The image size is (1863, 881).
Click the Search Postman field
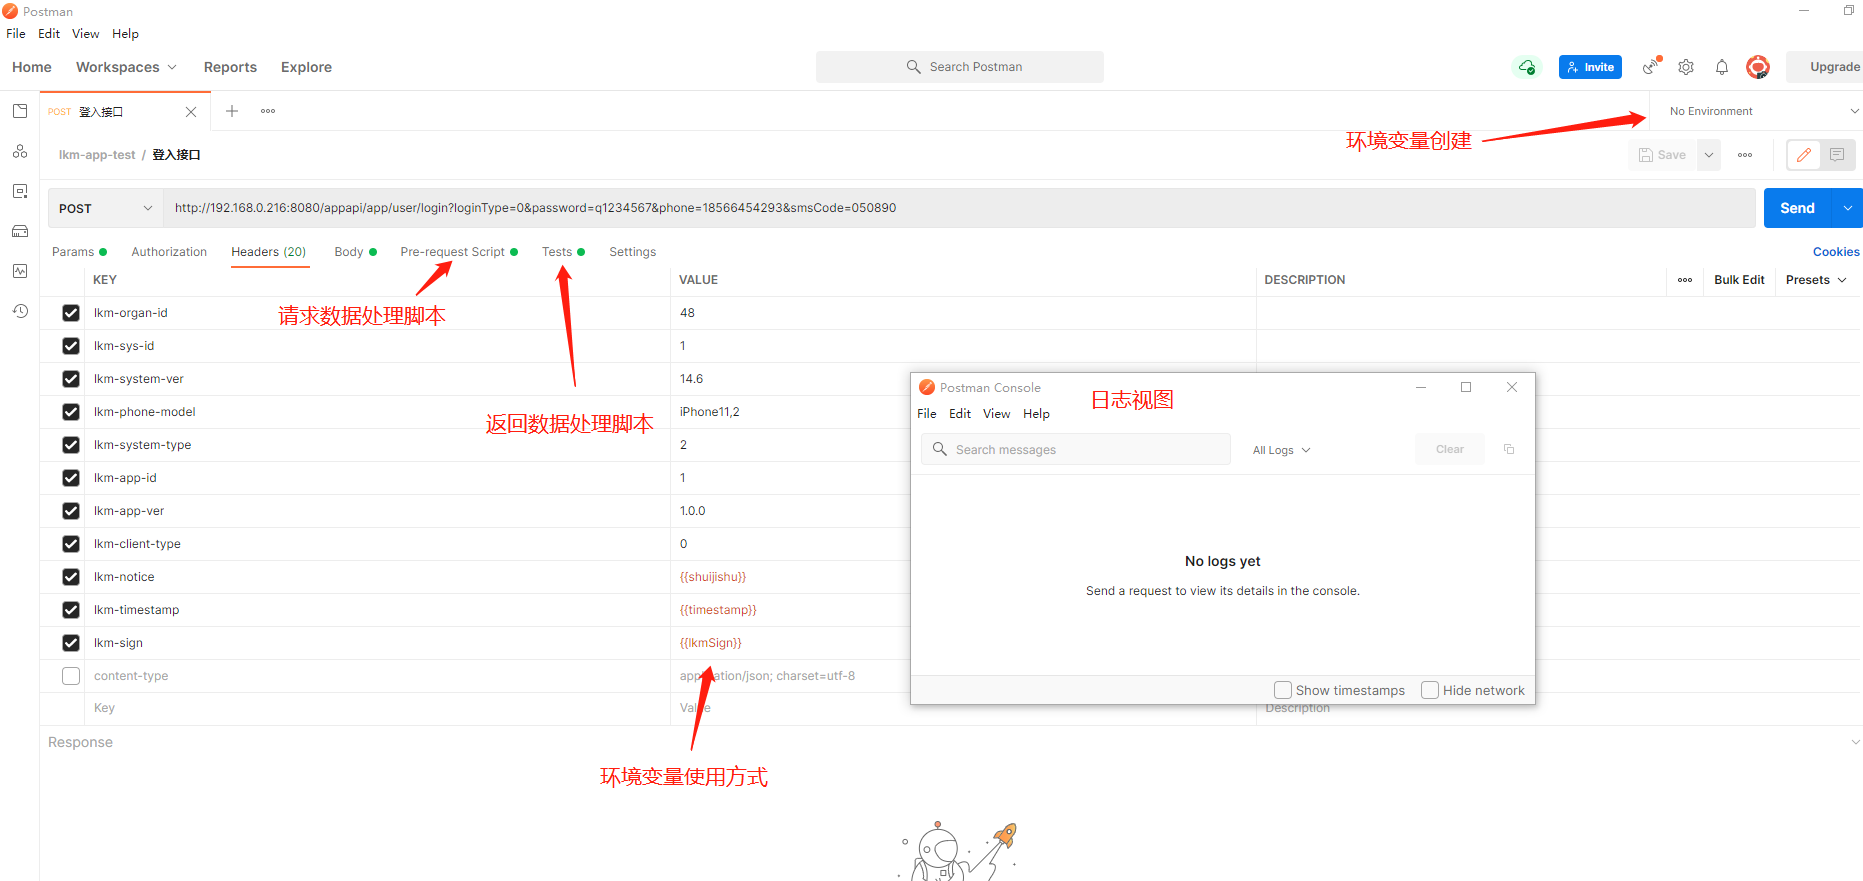tap(960, 67)
